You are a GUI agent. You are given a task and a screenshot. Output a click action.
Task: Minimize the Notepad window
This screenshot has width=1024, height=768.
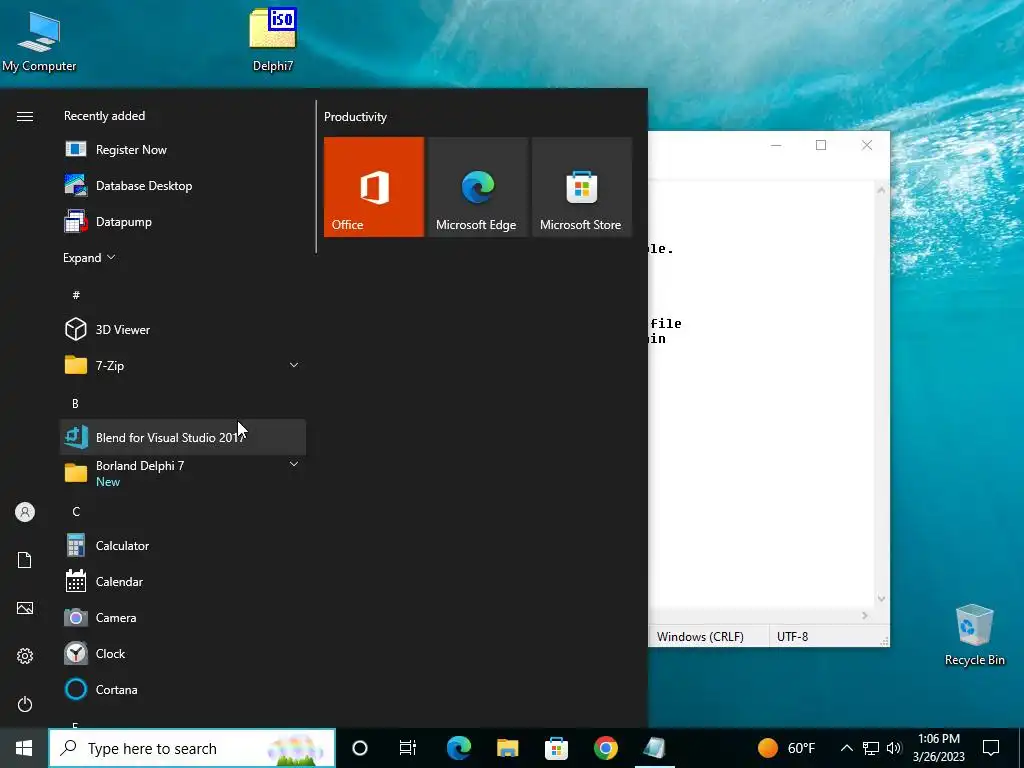click(x=776, y=145)
